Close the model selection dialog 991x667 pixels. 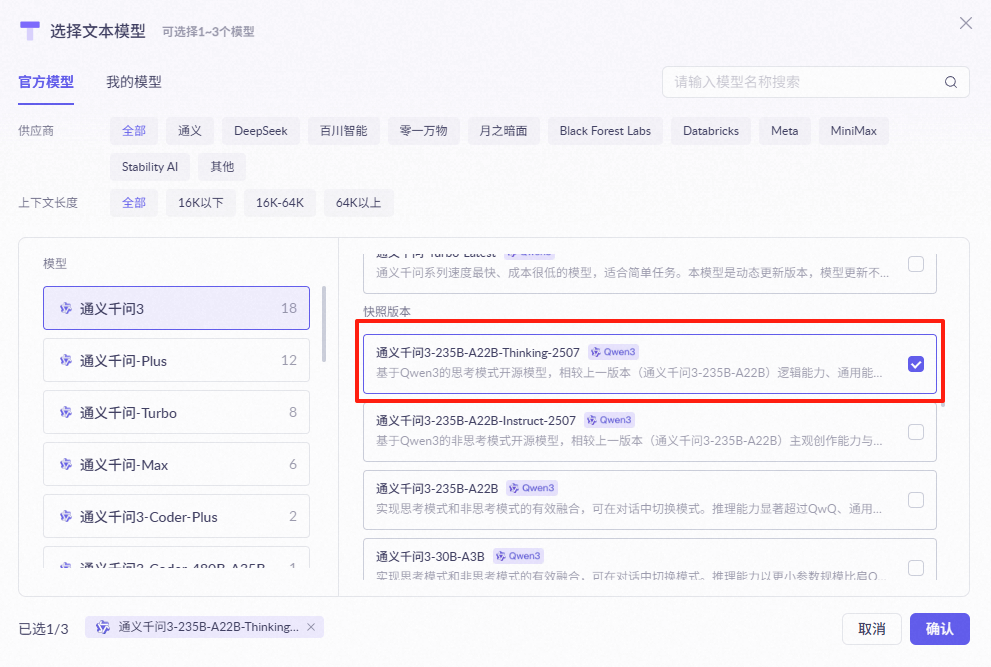click(965, 23)
